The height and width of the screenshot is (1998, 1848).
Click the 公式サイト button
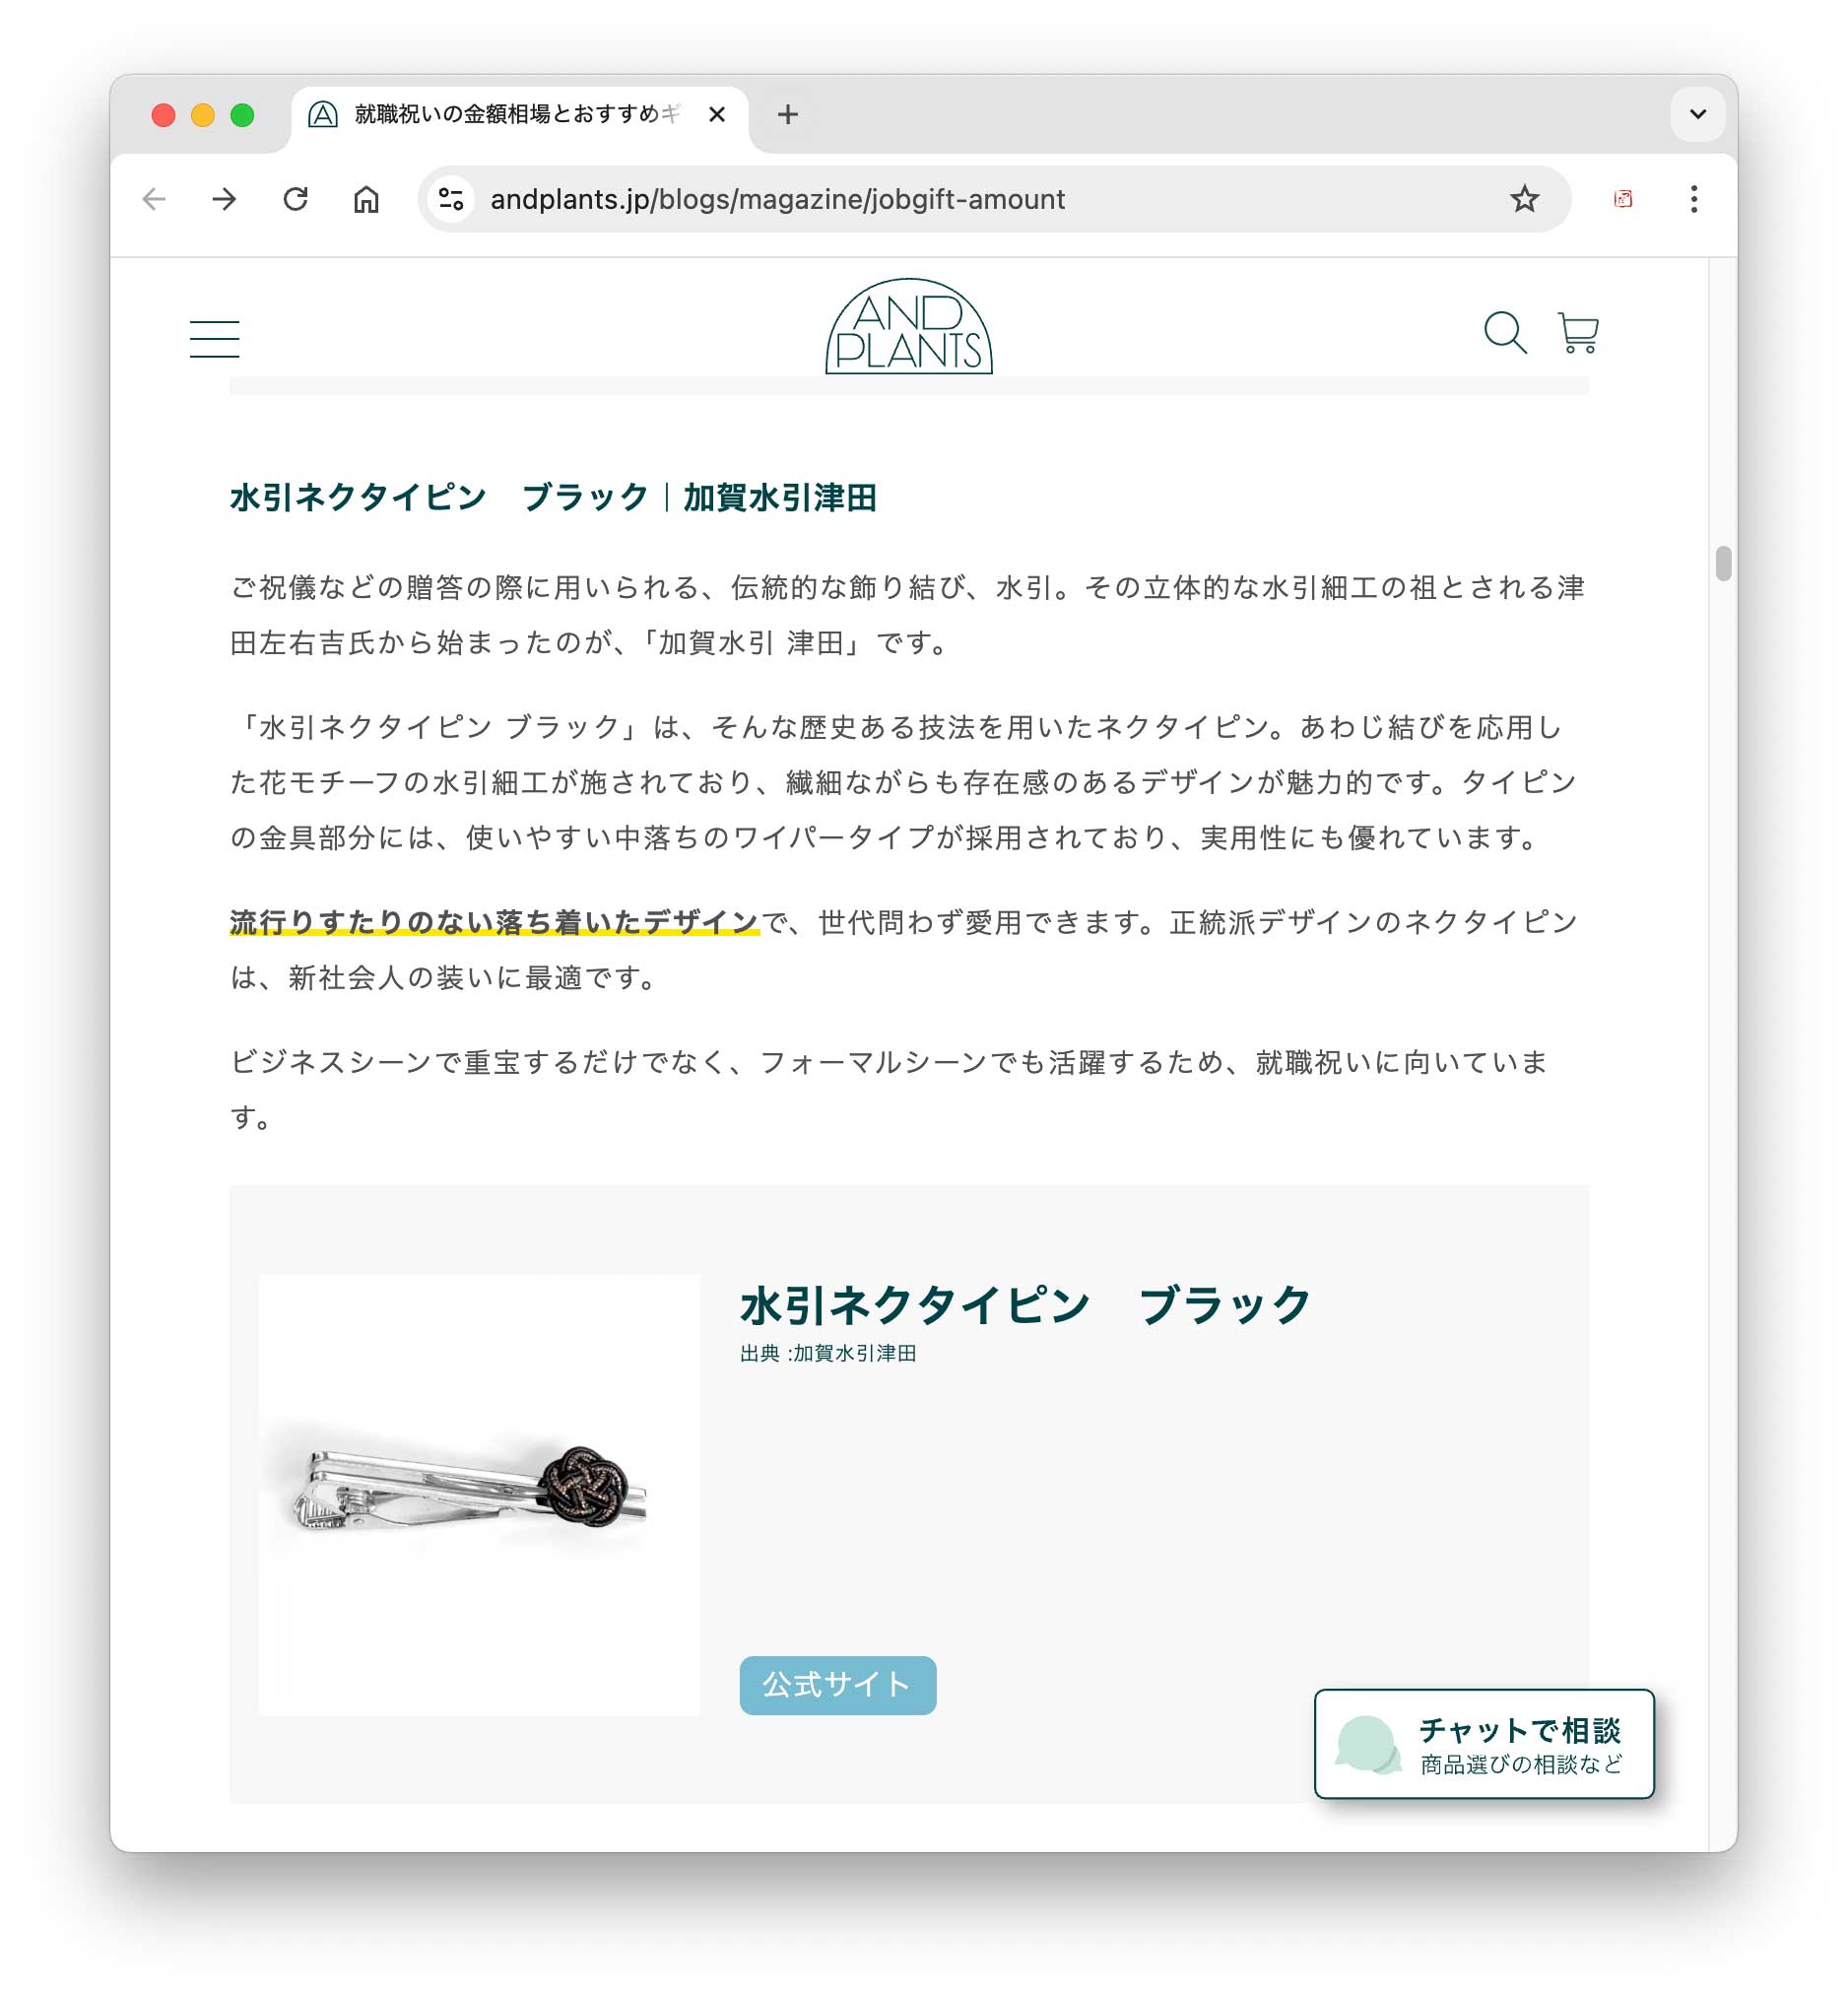point(837,1684)
